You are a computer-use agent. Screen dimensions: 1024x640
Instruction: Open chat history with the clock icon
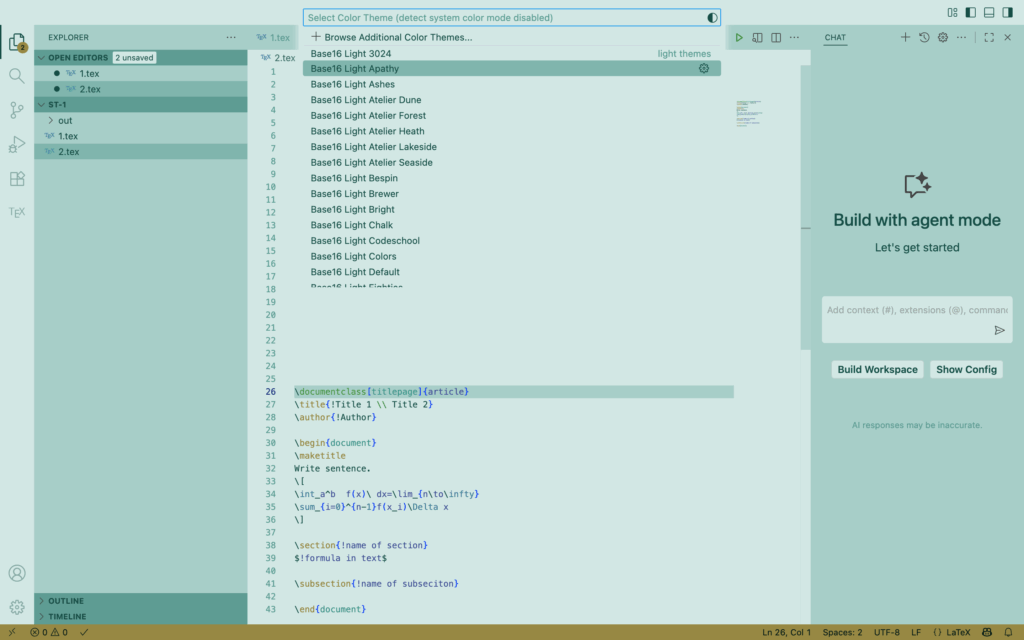924,38
